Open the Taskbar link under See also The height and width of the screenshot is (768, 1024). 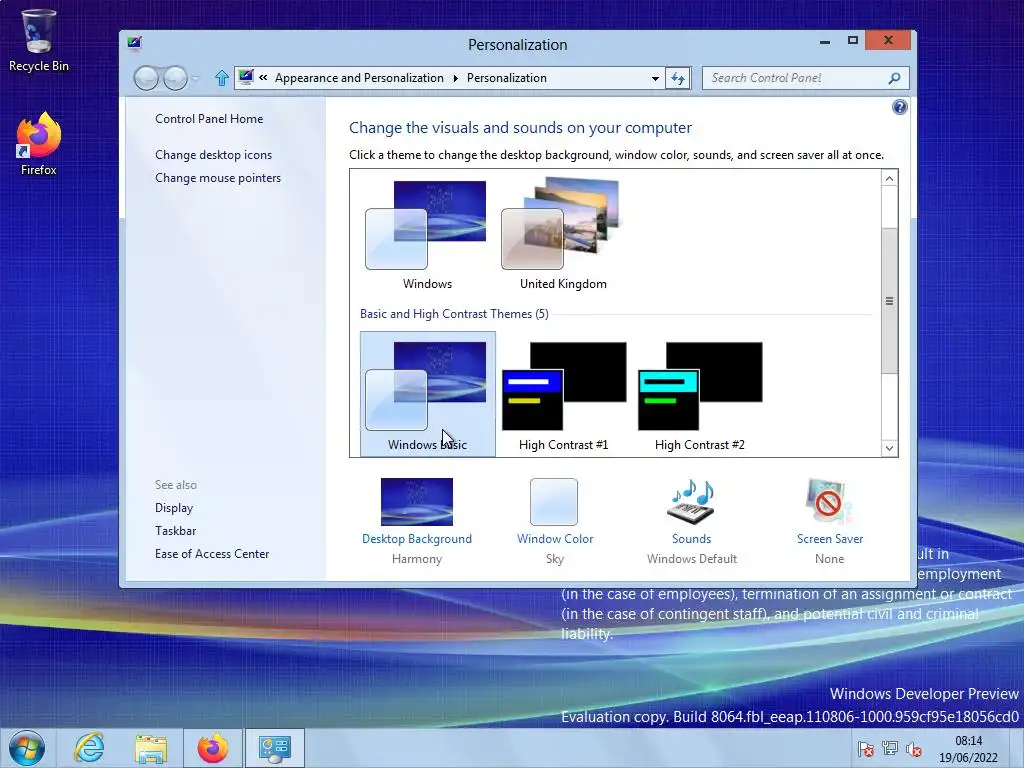(176, 531)
